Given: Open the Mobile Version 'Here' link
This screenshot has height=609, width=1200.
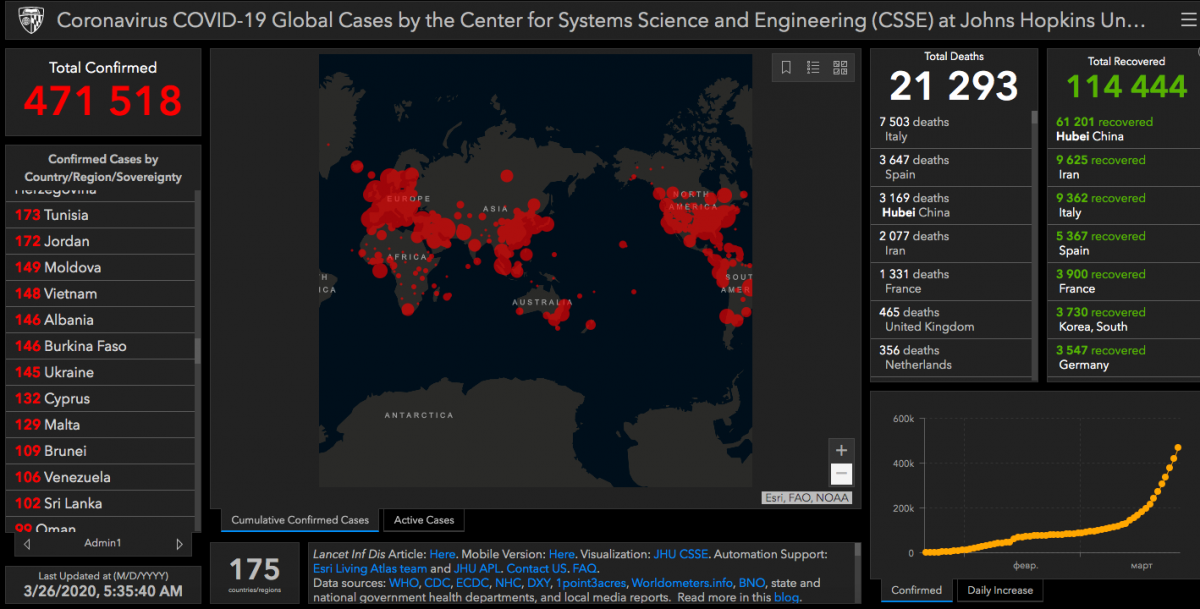Looking at the screenshot, I should click(561, 554).
